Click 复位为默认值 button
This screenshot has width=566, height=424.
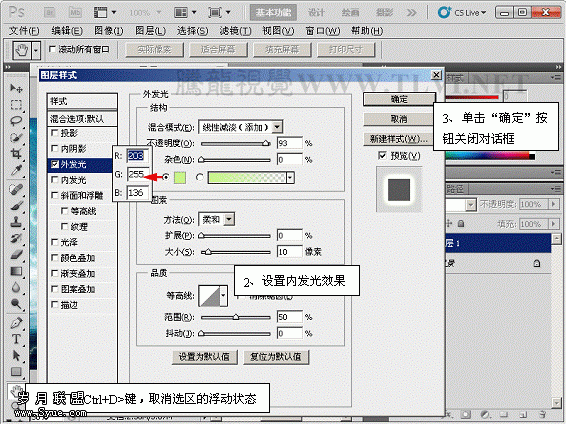(x=276, y=357)
